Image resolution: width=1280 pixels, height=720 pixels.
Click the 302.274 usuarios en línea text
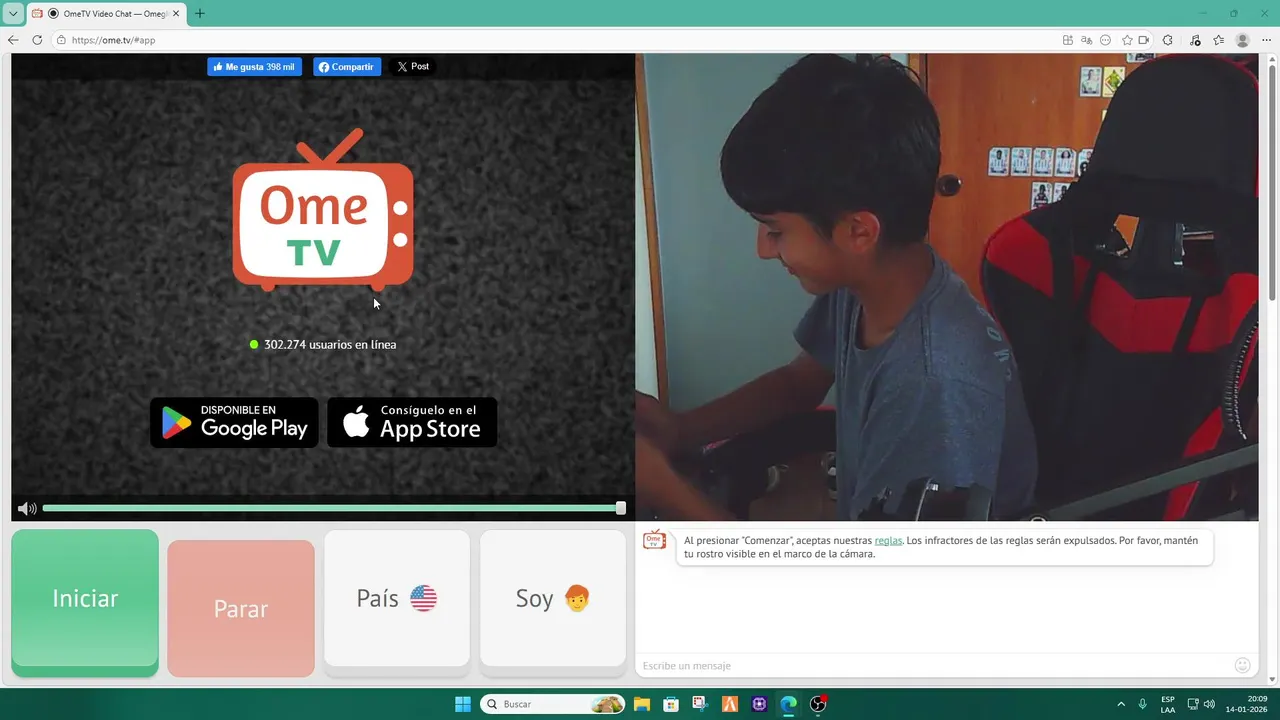tap(330, 344)
